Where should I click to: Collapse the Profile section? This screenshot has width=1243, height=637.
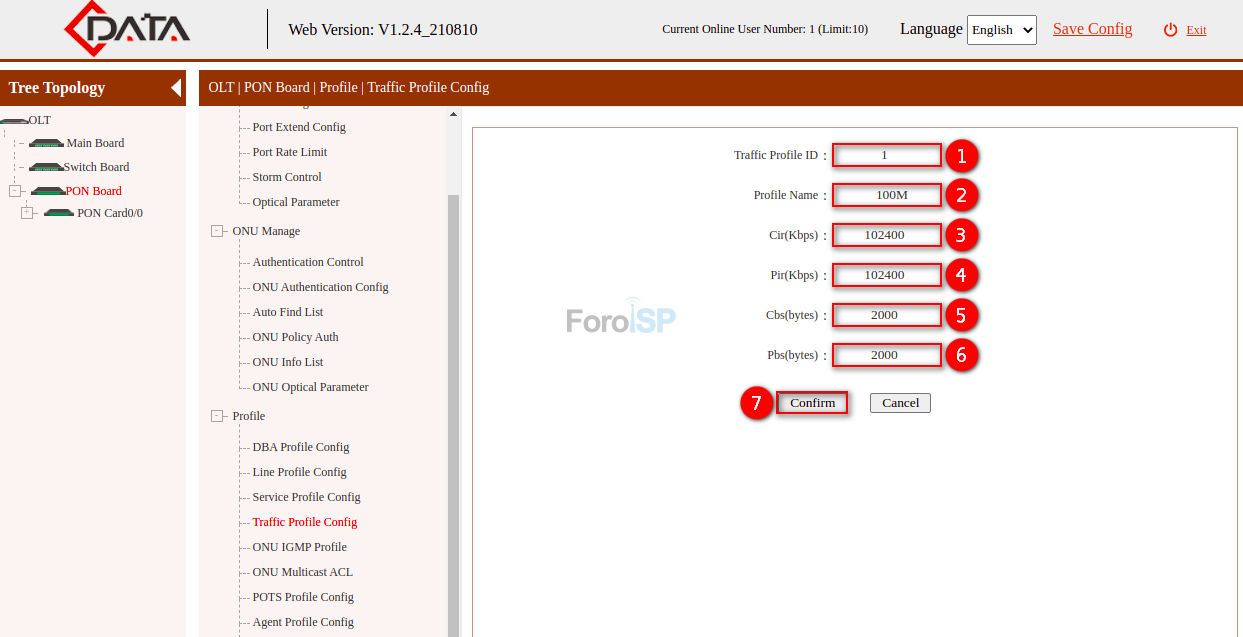click(217, 416)
